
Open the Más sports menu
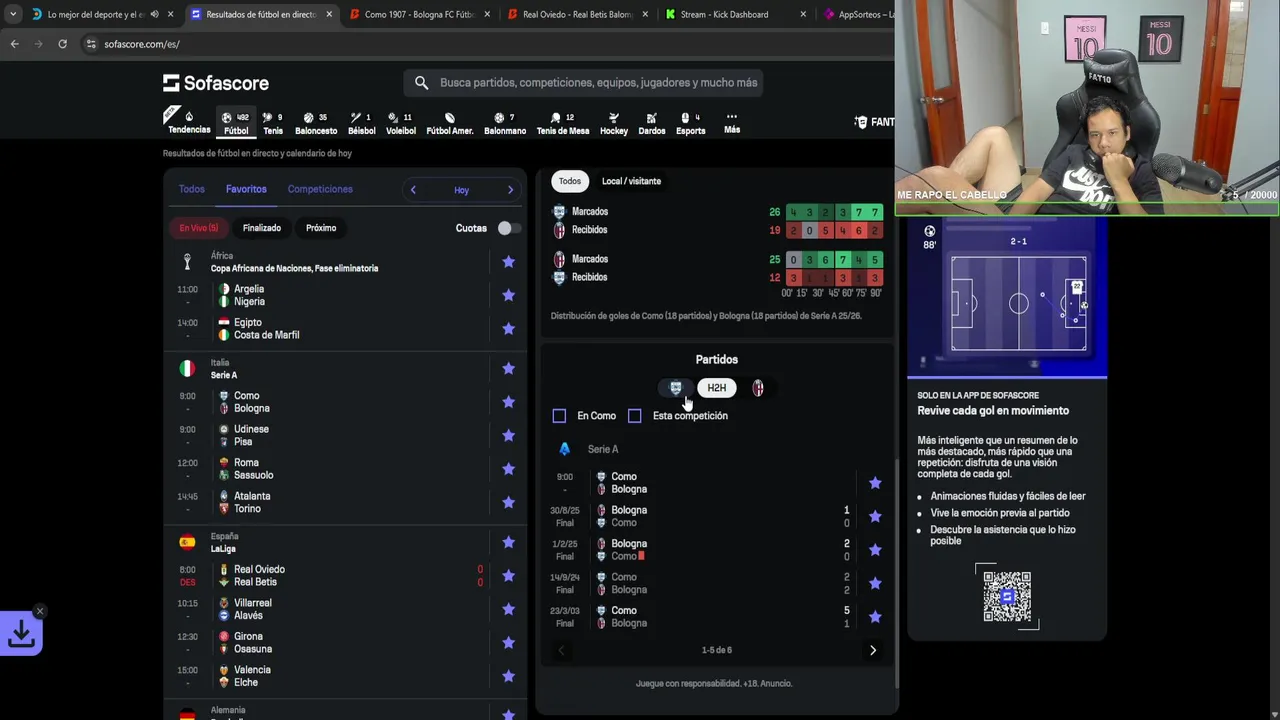click(732, 123)
